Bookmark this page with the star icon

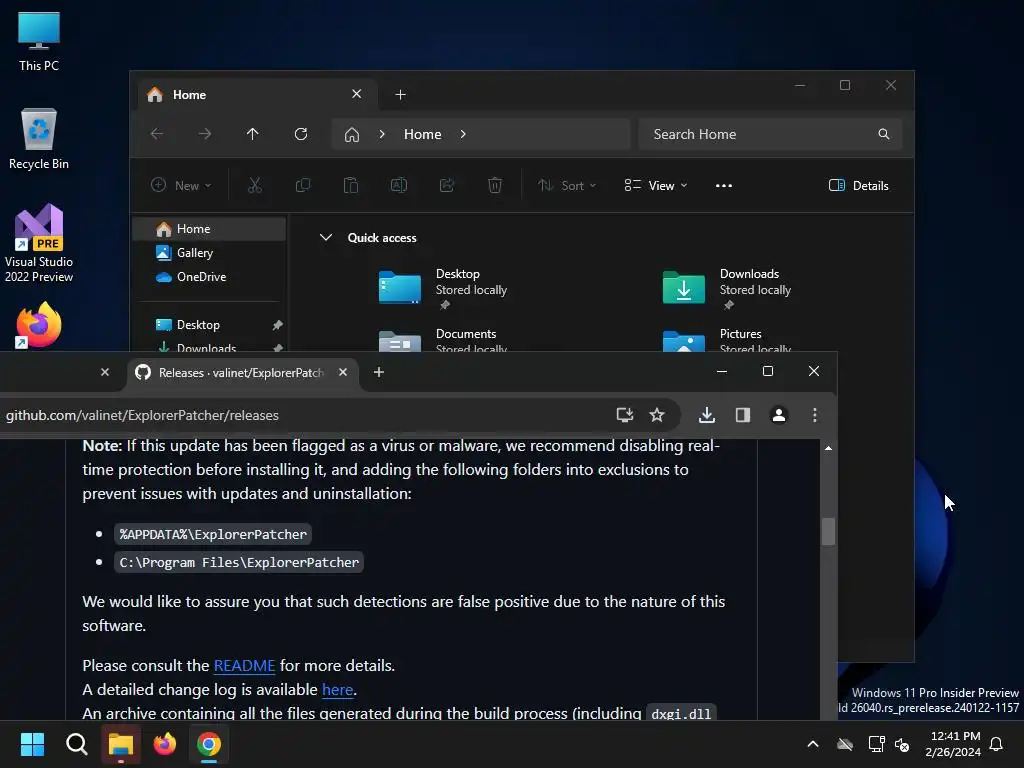tap(657, 415)
